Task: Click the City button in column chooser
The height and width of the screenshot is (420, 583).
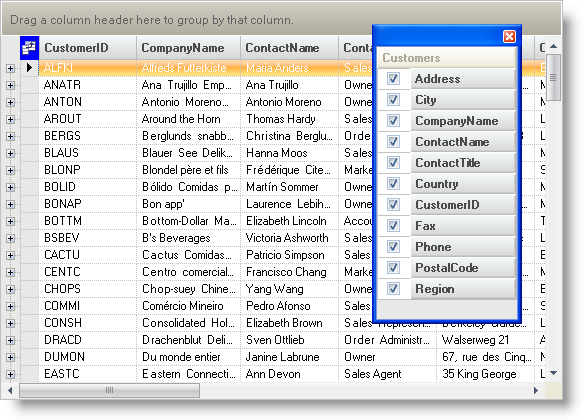Action: 463,100
